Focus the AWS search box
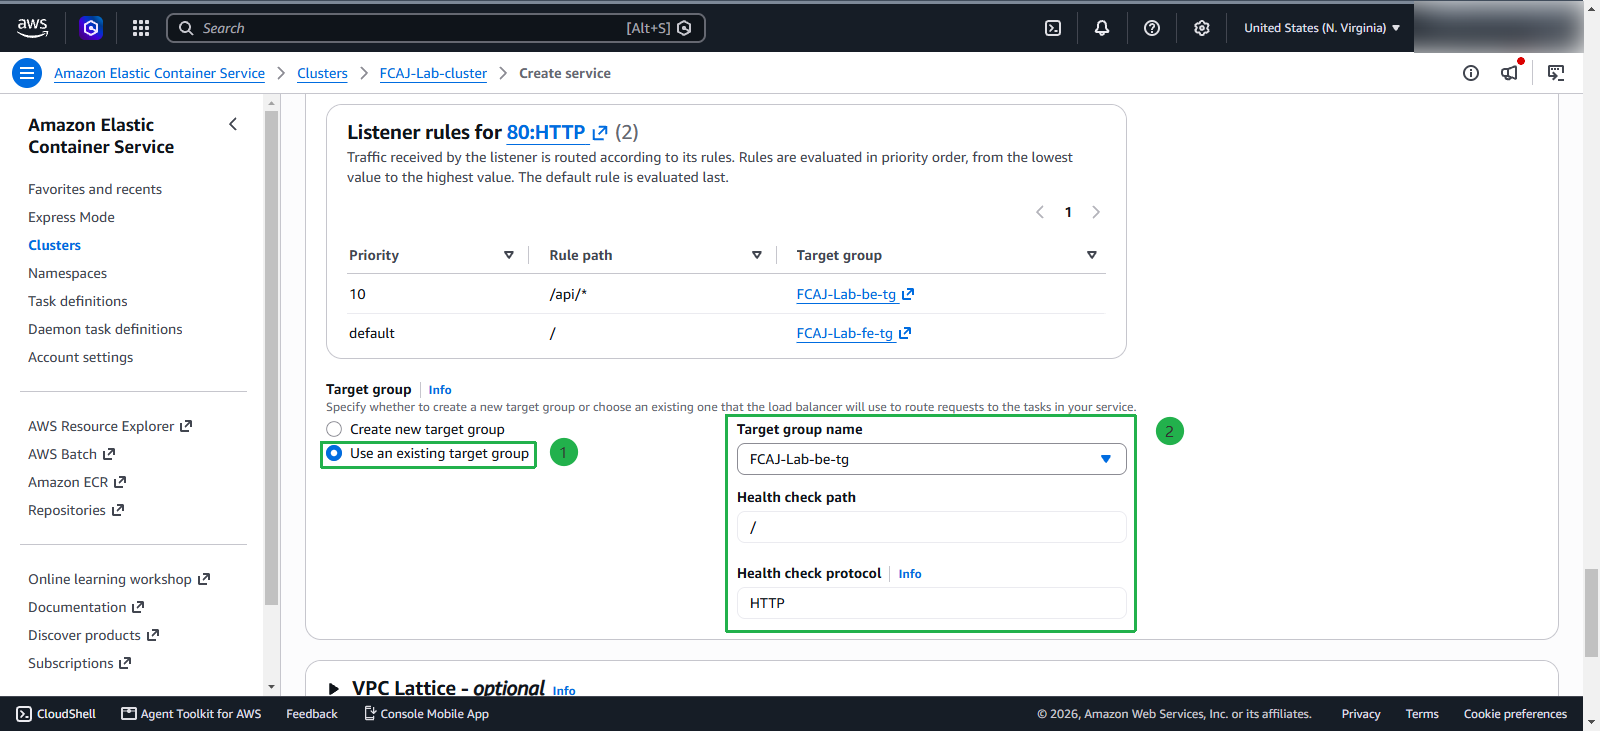The height and width of the screenshot is (731, 1600). [436, 28]
